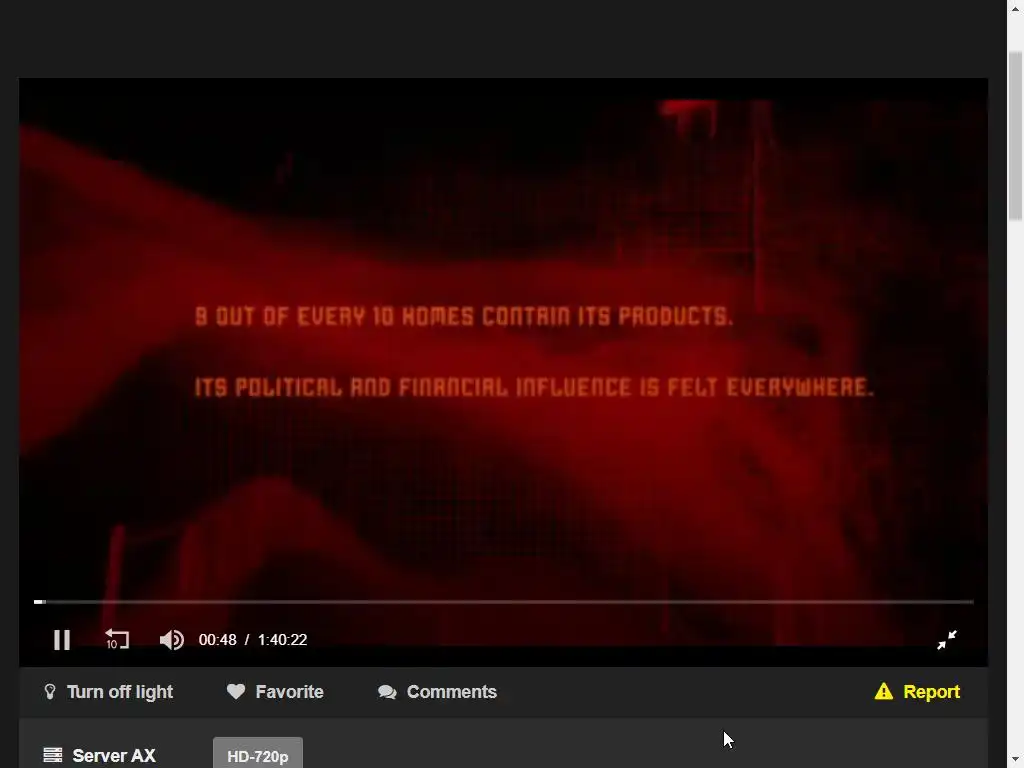Click the Server AX label
The image size is (1024, 768).
tap(114, 756)
